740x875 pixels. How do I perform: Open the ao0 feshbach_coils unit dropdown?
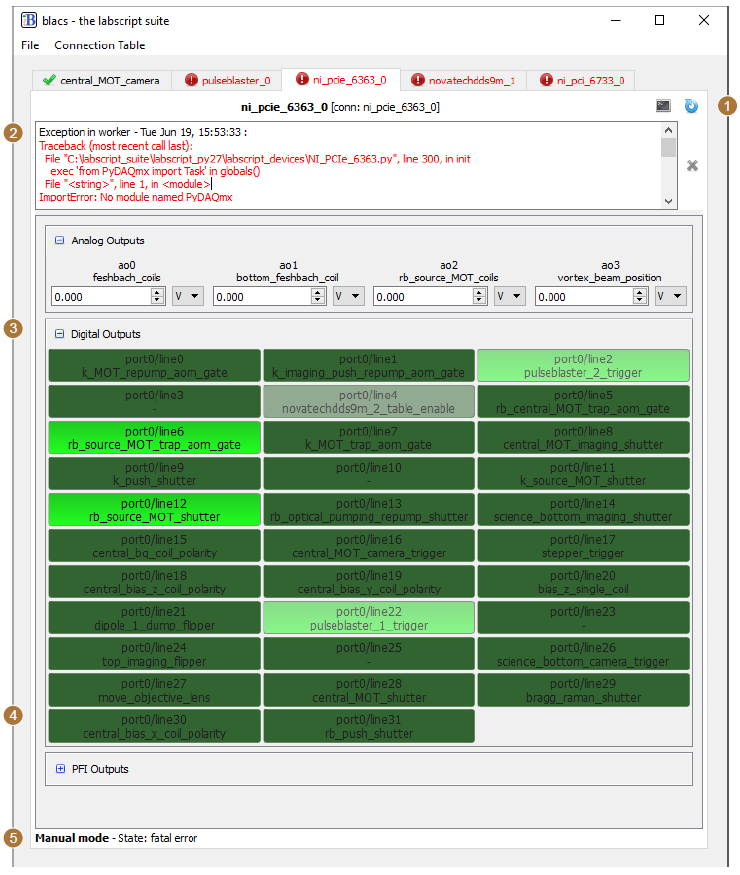pyautogui.click(x=188, y=296)
